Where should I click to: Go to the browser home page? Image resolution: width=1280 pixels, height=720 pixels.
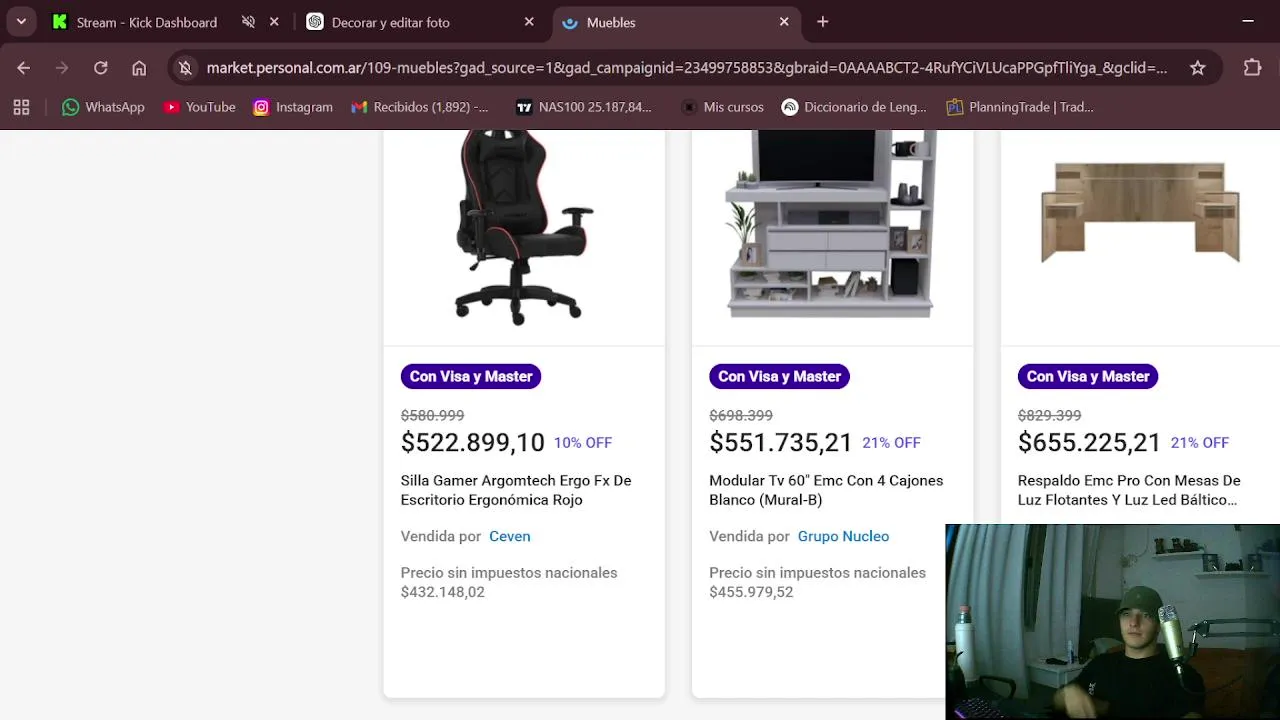[x=139, y=68]
